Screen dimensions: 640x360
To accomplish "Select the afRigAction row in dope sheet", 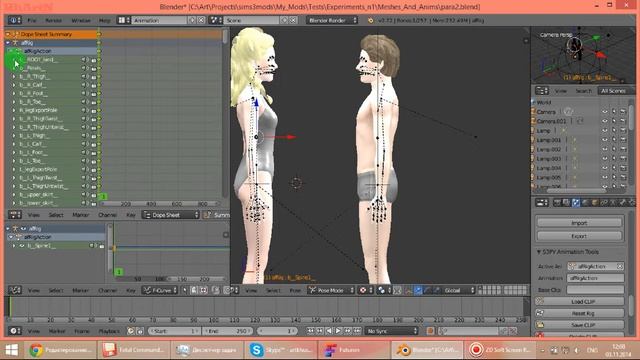I will (x=52, y=51).
